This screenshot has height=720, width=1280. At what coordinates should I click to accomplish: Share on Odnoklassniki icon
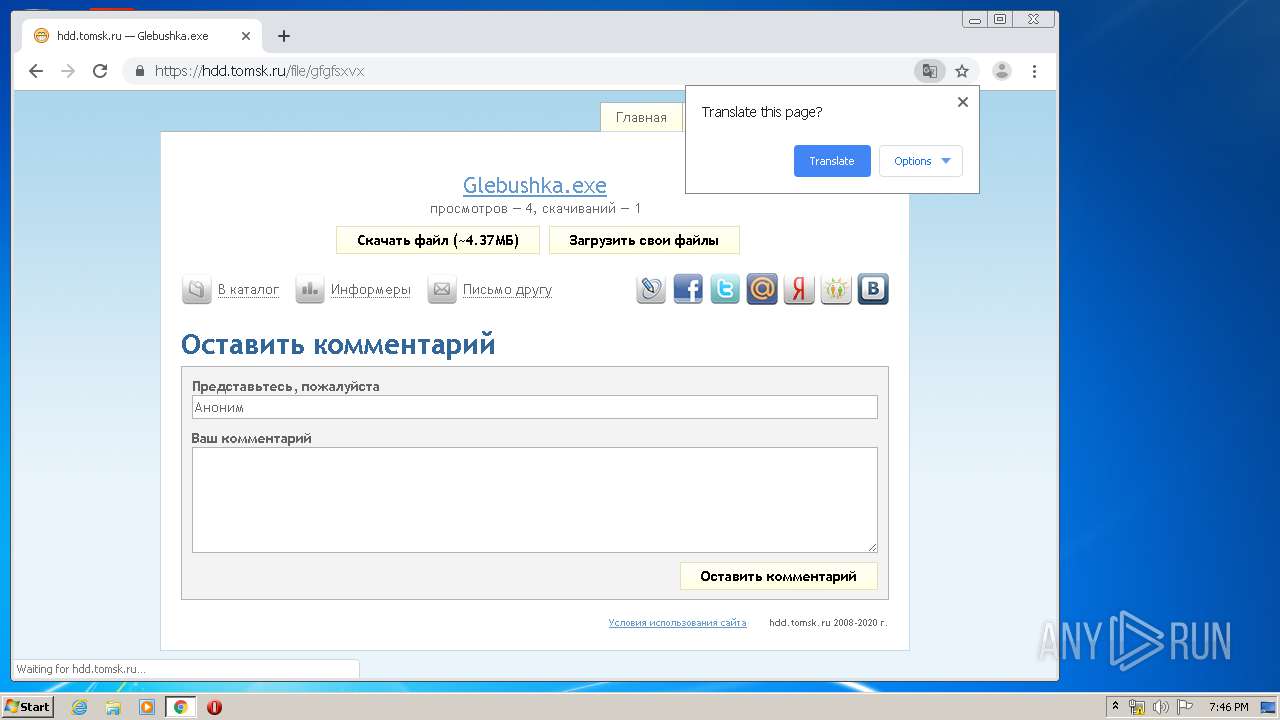coord(836,289)
